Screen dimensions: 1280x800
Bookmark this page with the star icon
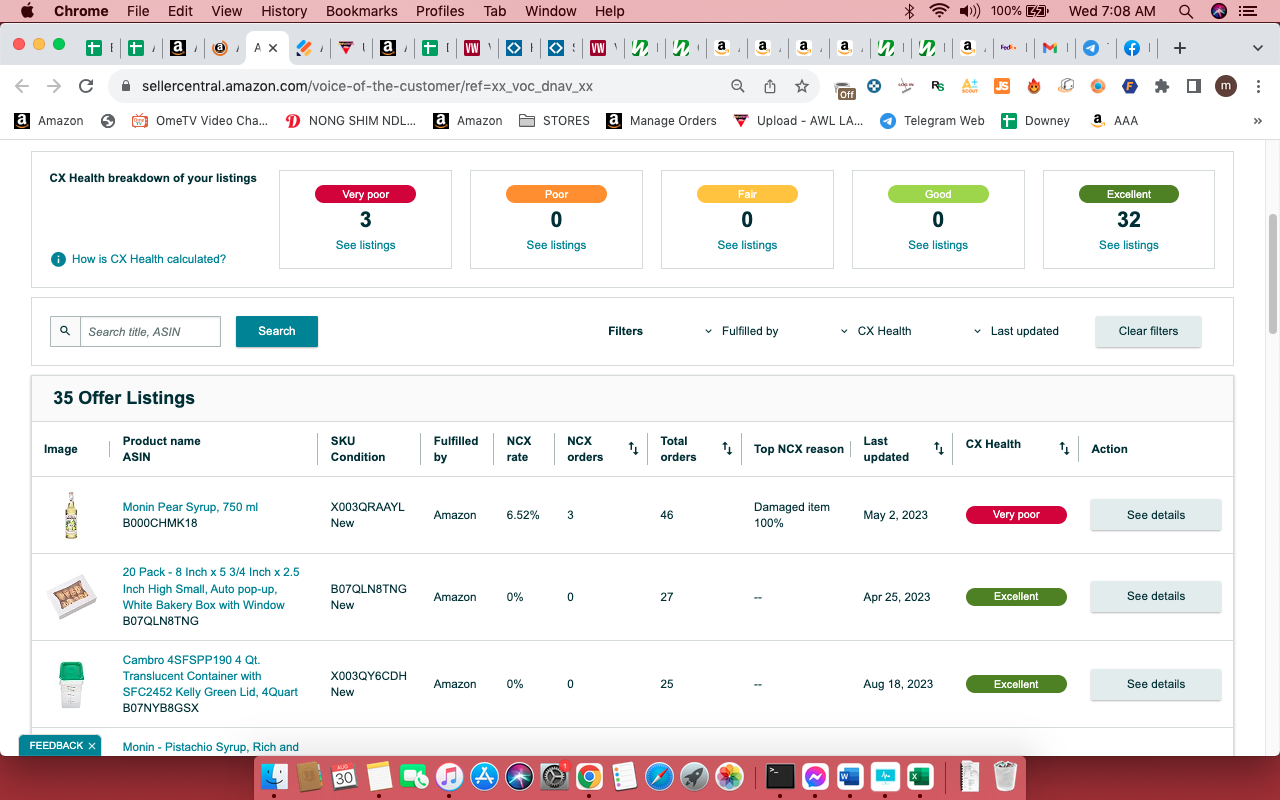pyautogui.click(x=802, y=86)
